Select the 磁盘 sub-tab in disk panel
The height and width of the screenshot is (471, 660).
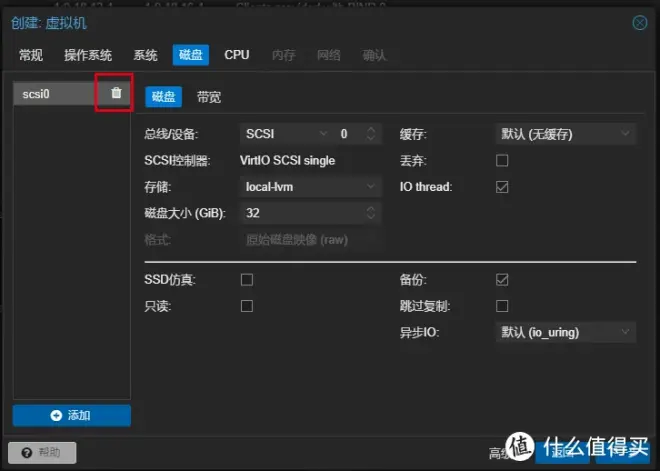pos(163,97)
